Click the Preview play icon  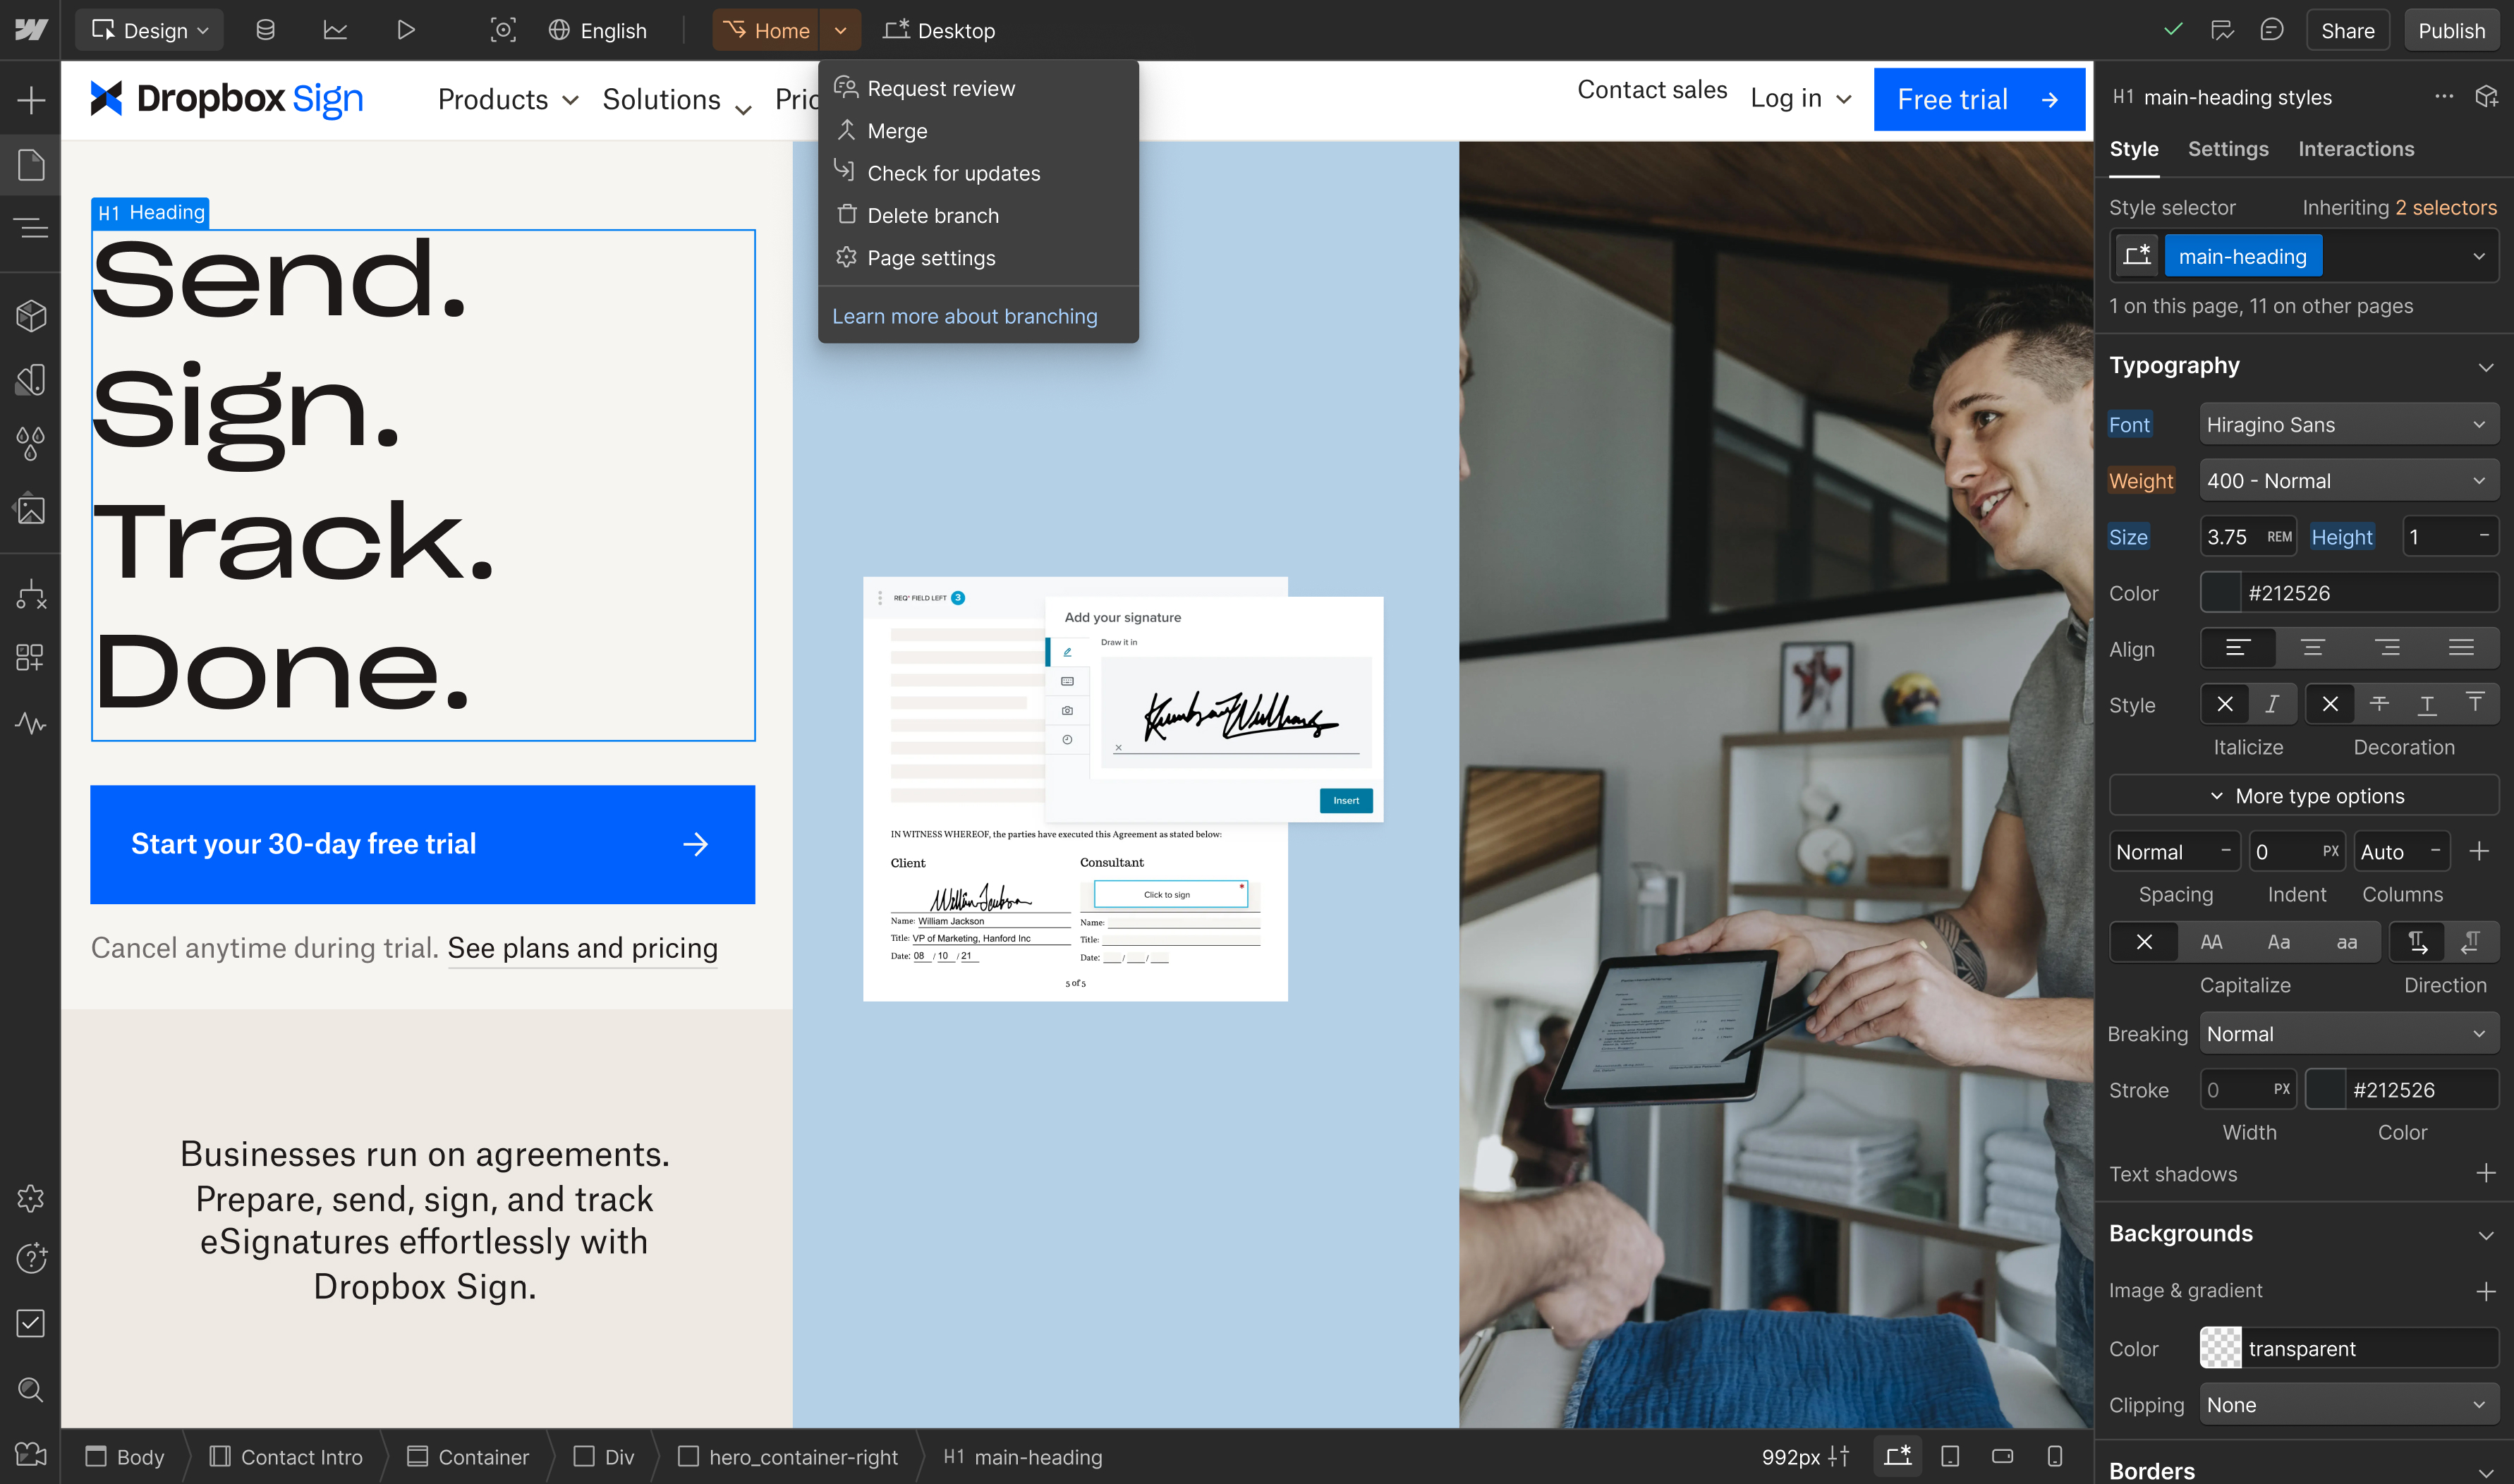tap(405, 30)
